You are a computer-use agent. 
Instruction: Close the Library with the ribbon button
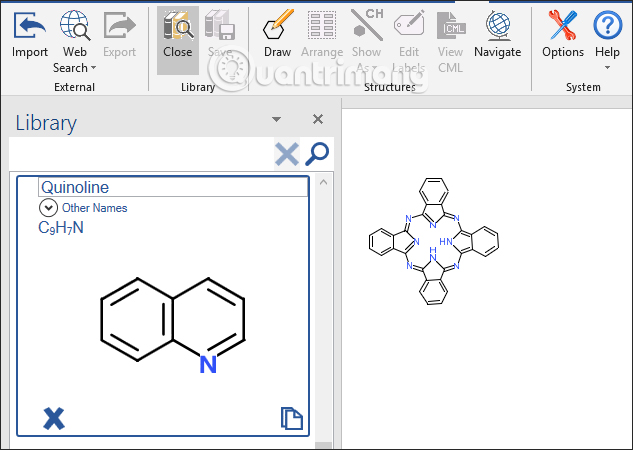tap(178, 40)
